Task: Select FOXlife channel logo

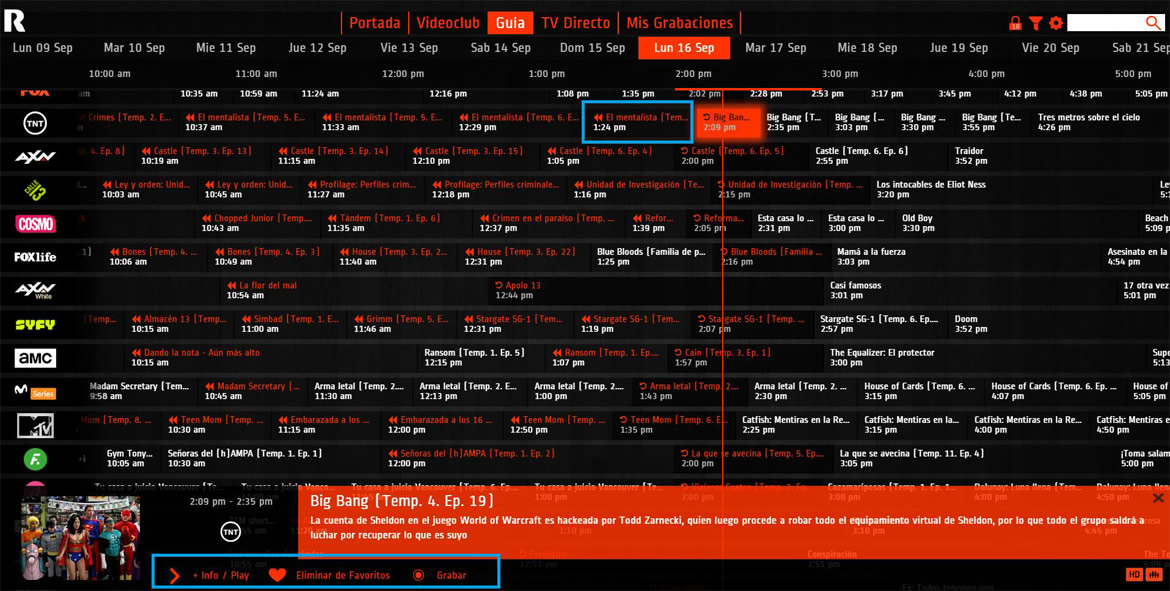Action: coord(35,257)
